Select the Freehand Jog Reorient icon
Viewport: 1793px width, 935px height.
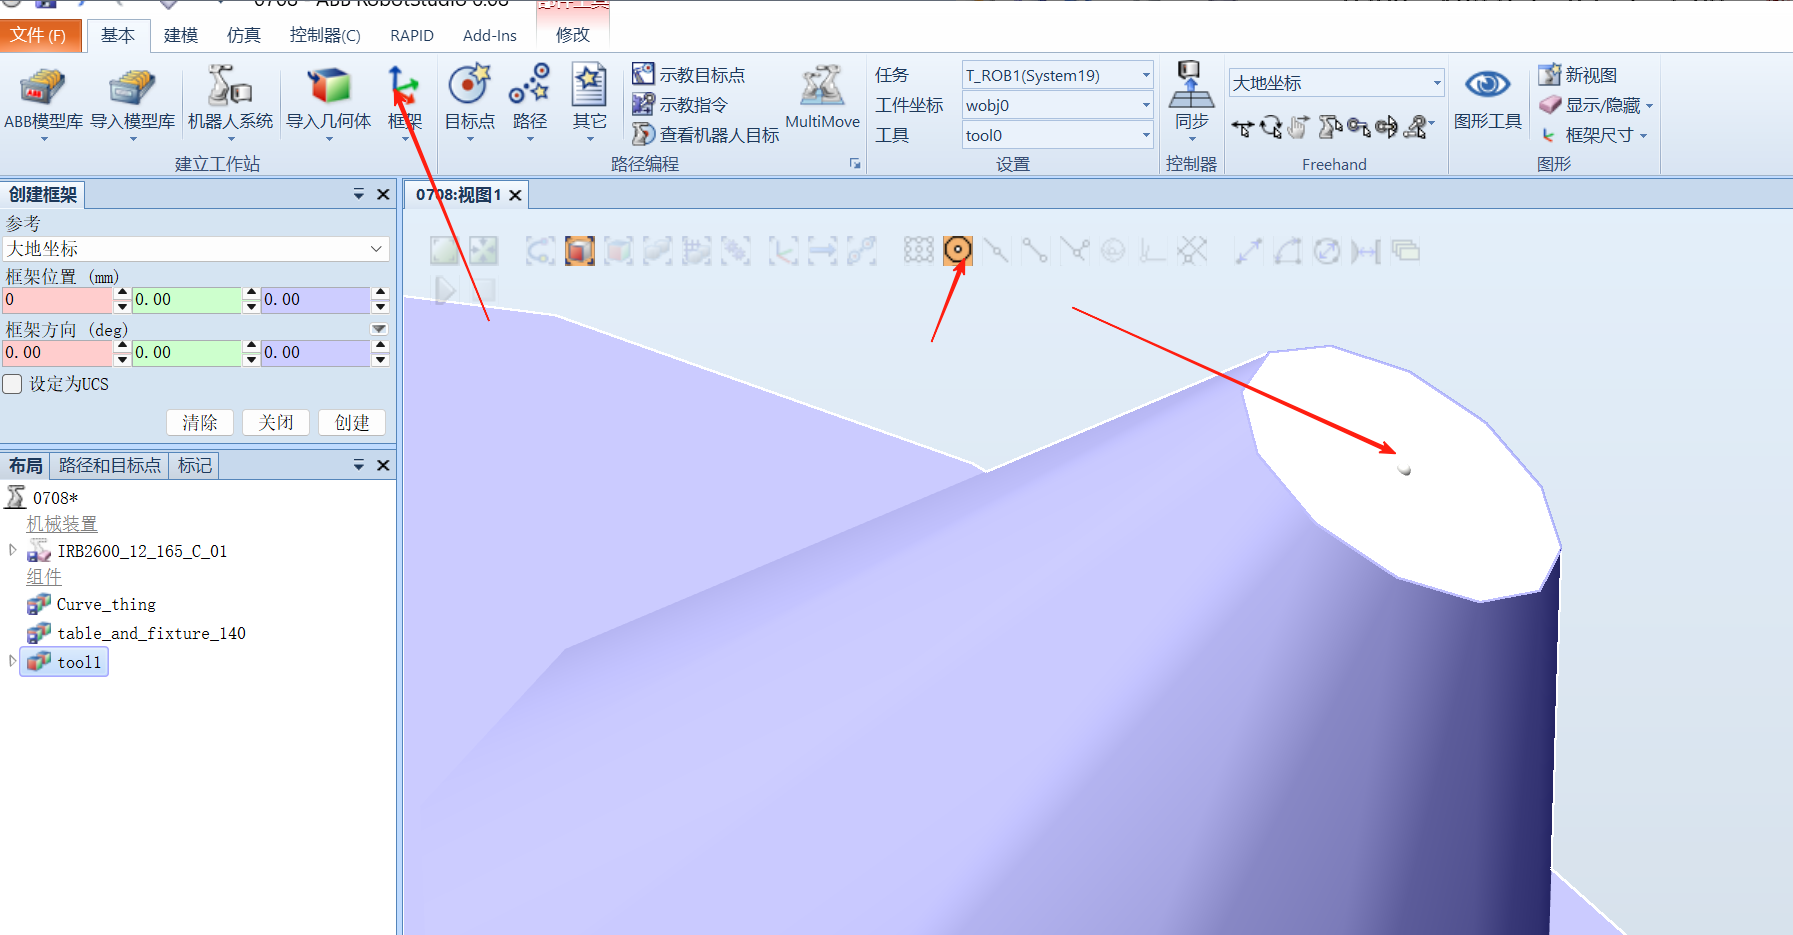1386,127
